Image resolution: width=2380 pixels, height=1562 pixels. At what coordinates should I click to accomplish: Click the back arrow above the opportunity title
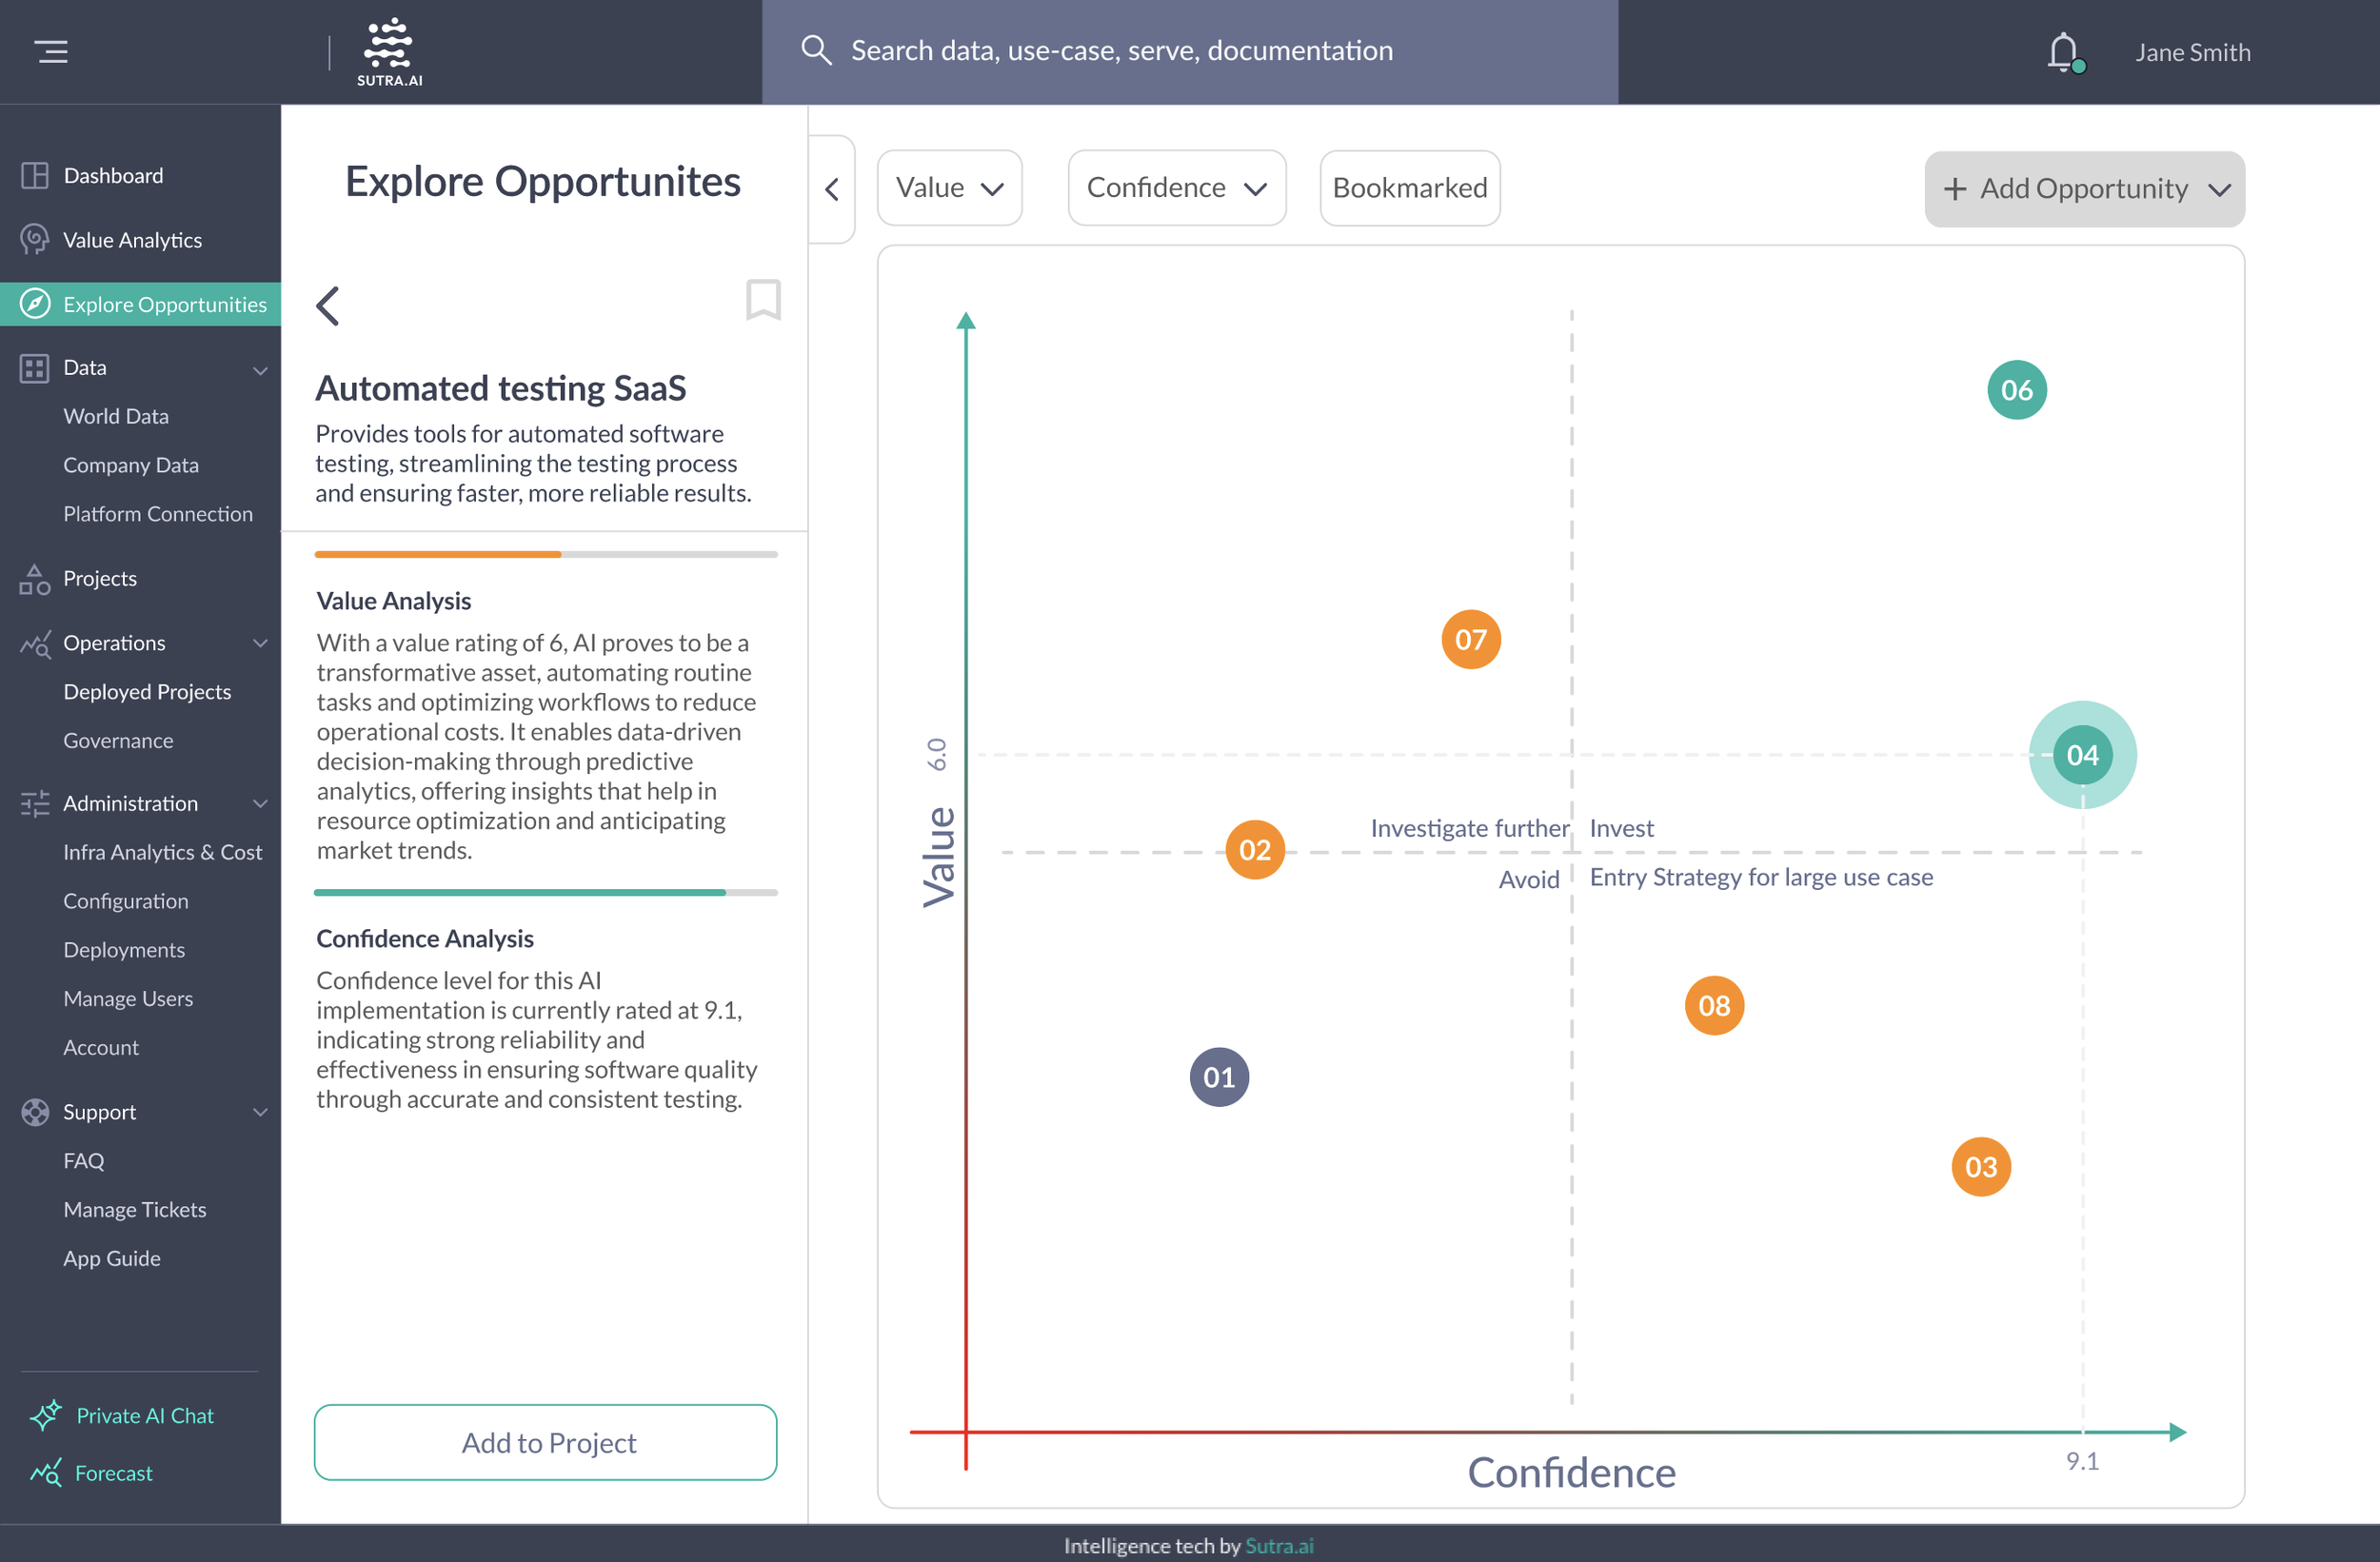(x=328, y=306)
